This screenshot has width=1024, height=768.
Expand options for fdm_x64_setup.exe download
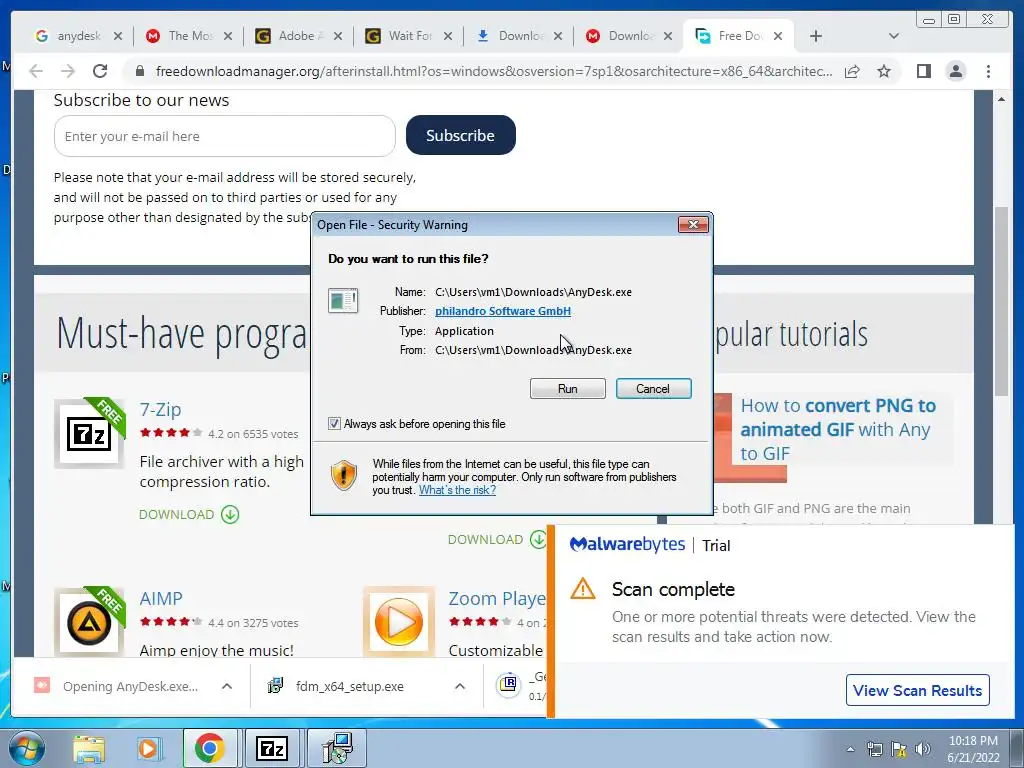(460, 686)
